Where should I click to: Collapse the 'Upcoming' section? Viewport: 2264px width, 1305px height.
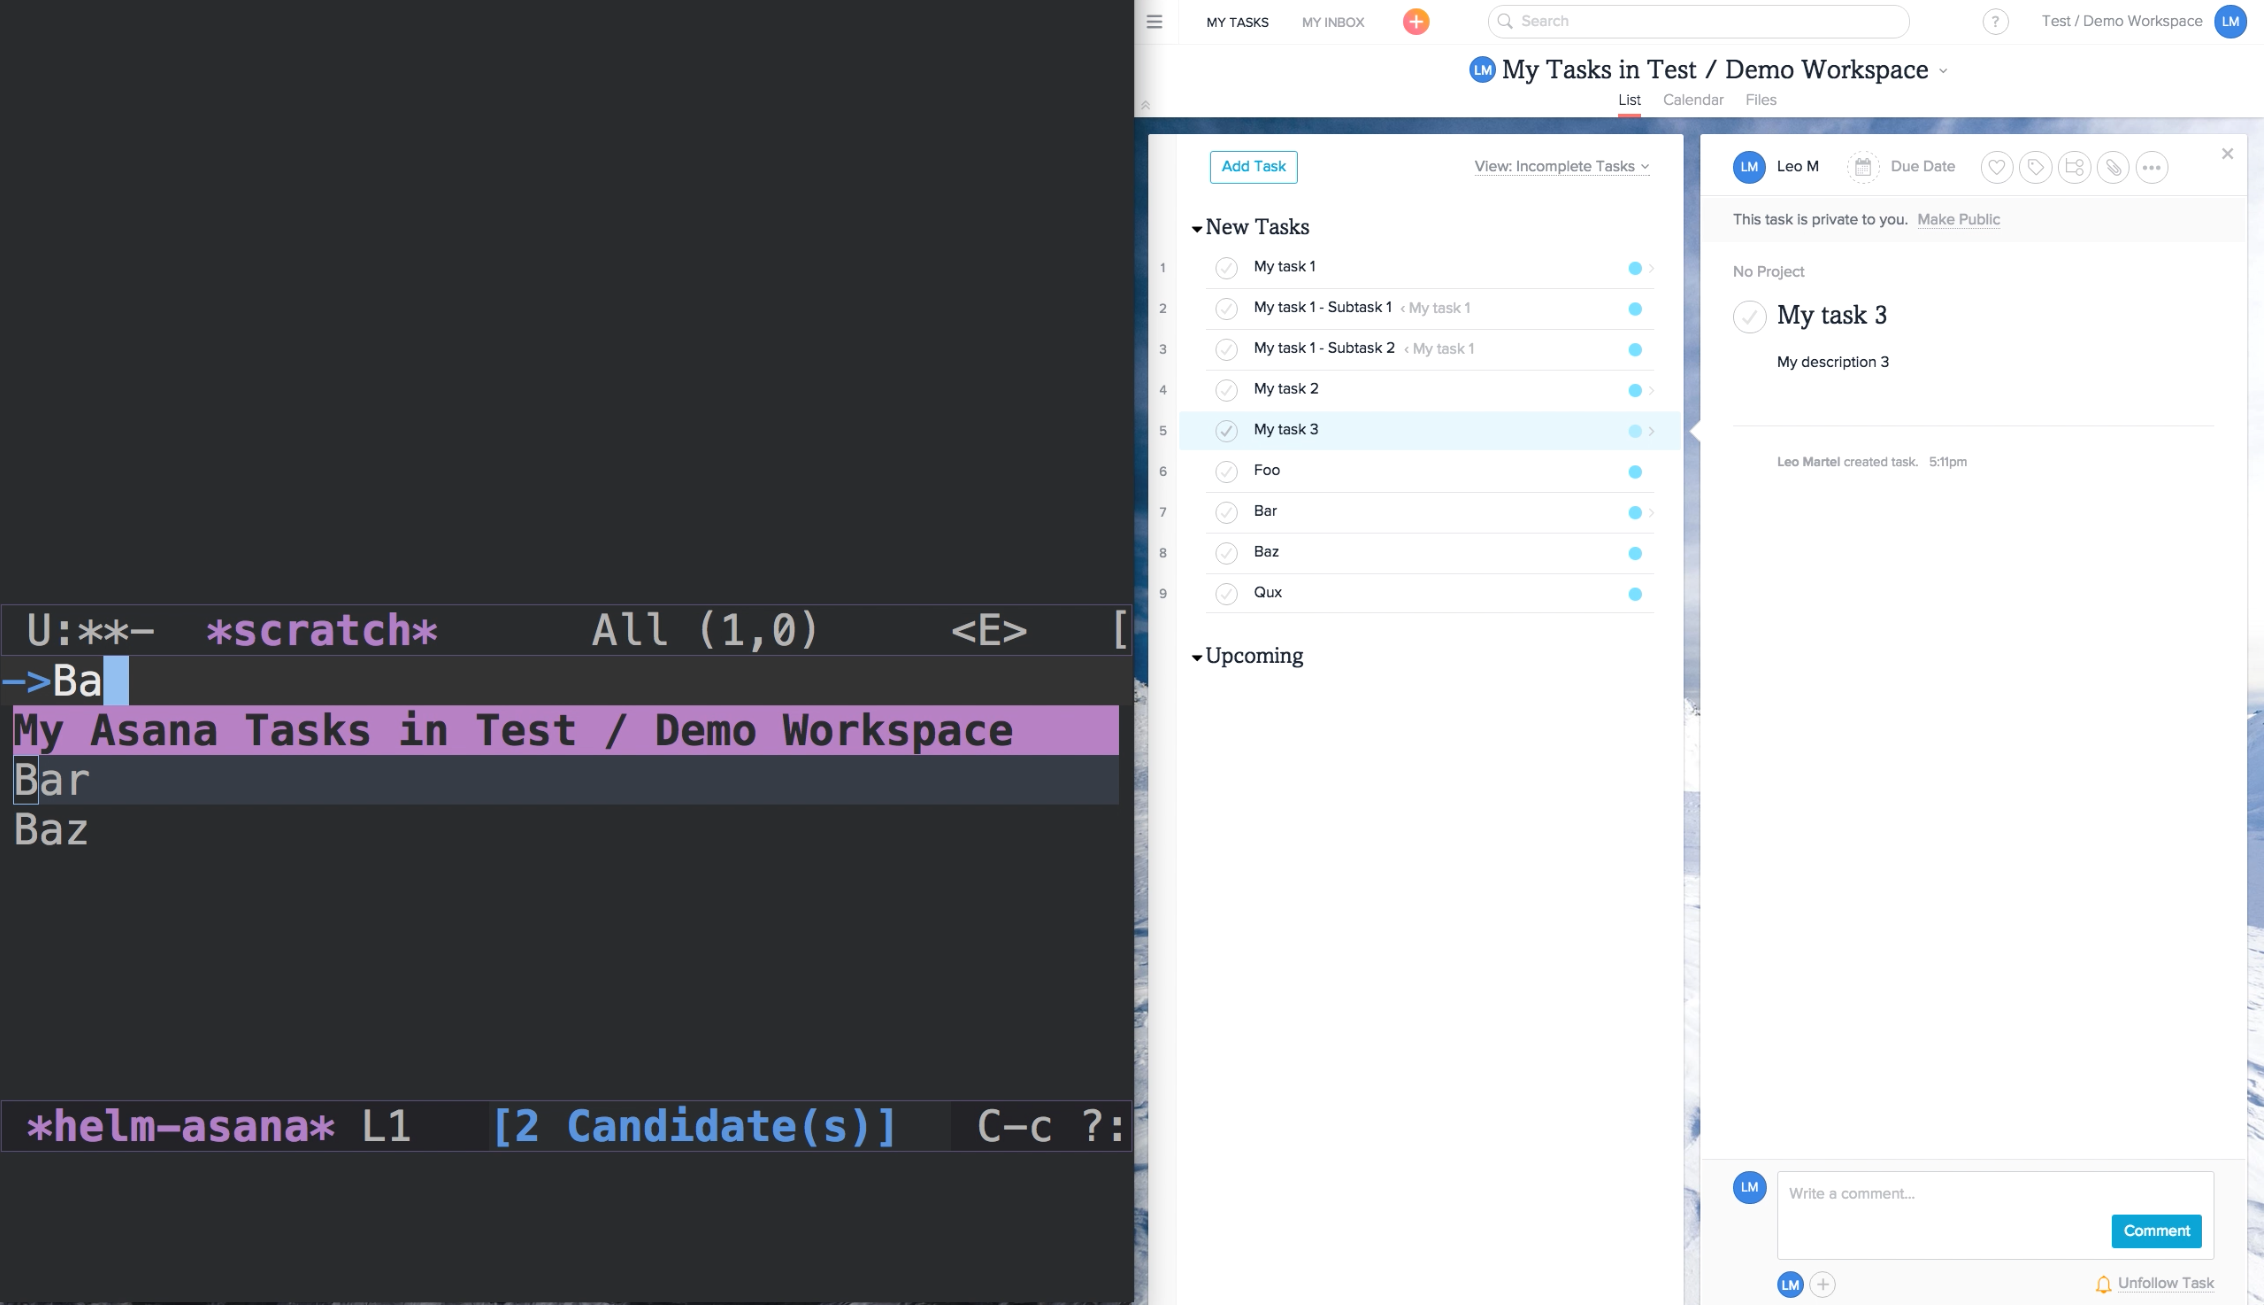(x=1197, y=658)
